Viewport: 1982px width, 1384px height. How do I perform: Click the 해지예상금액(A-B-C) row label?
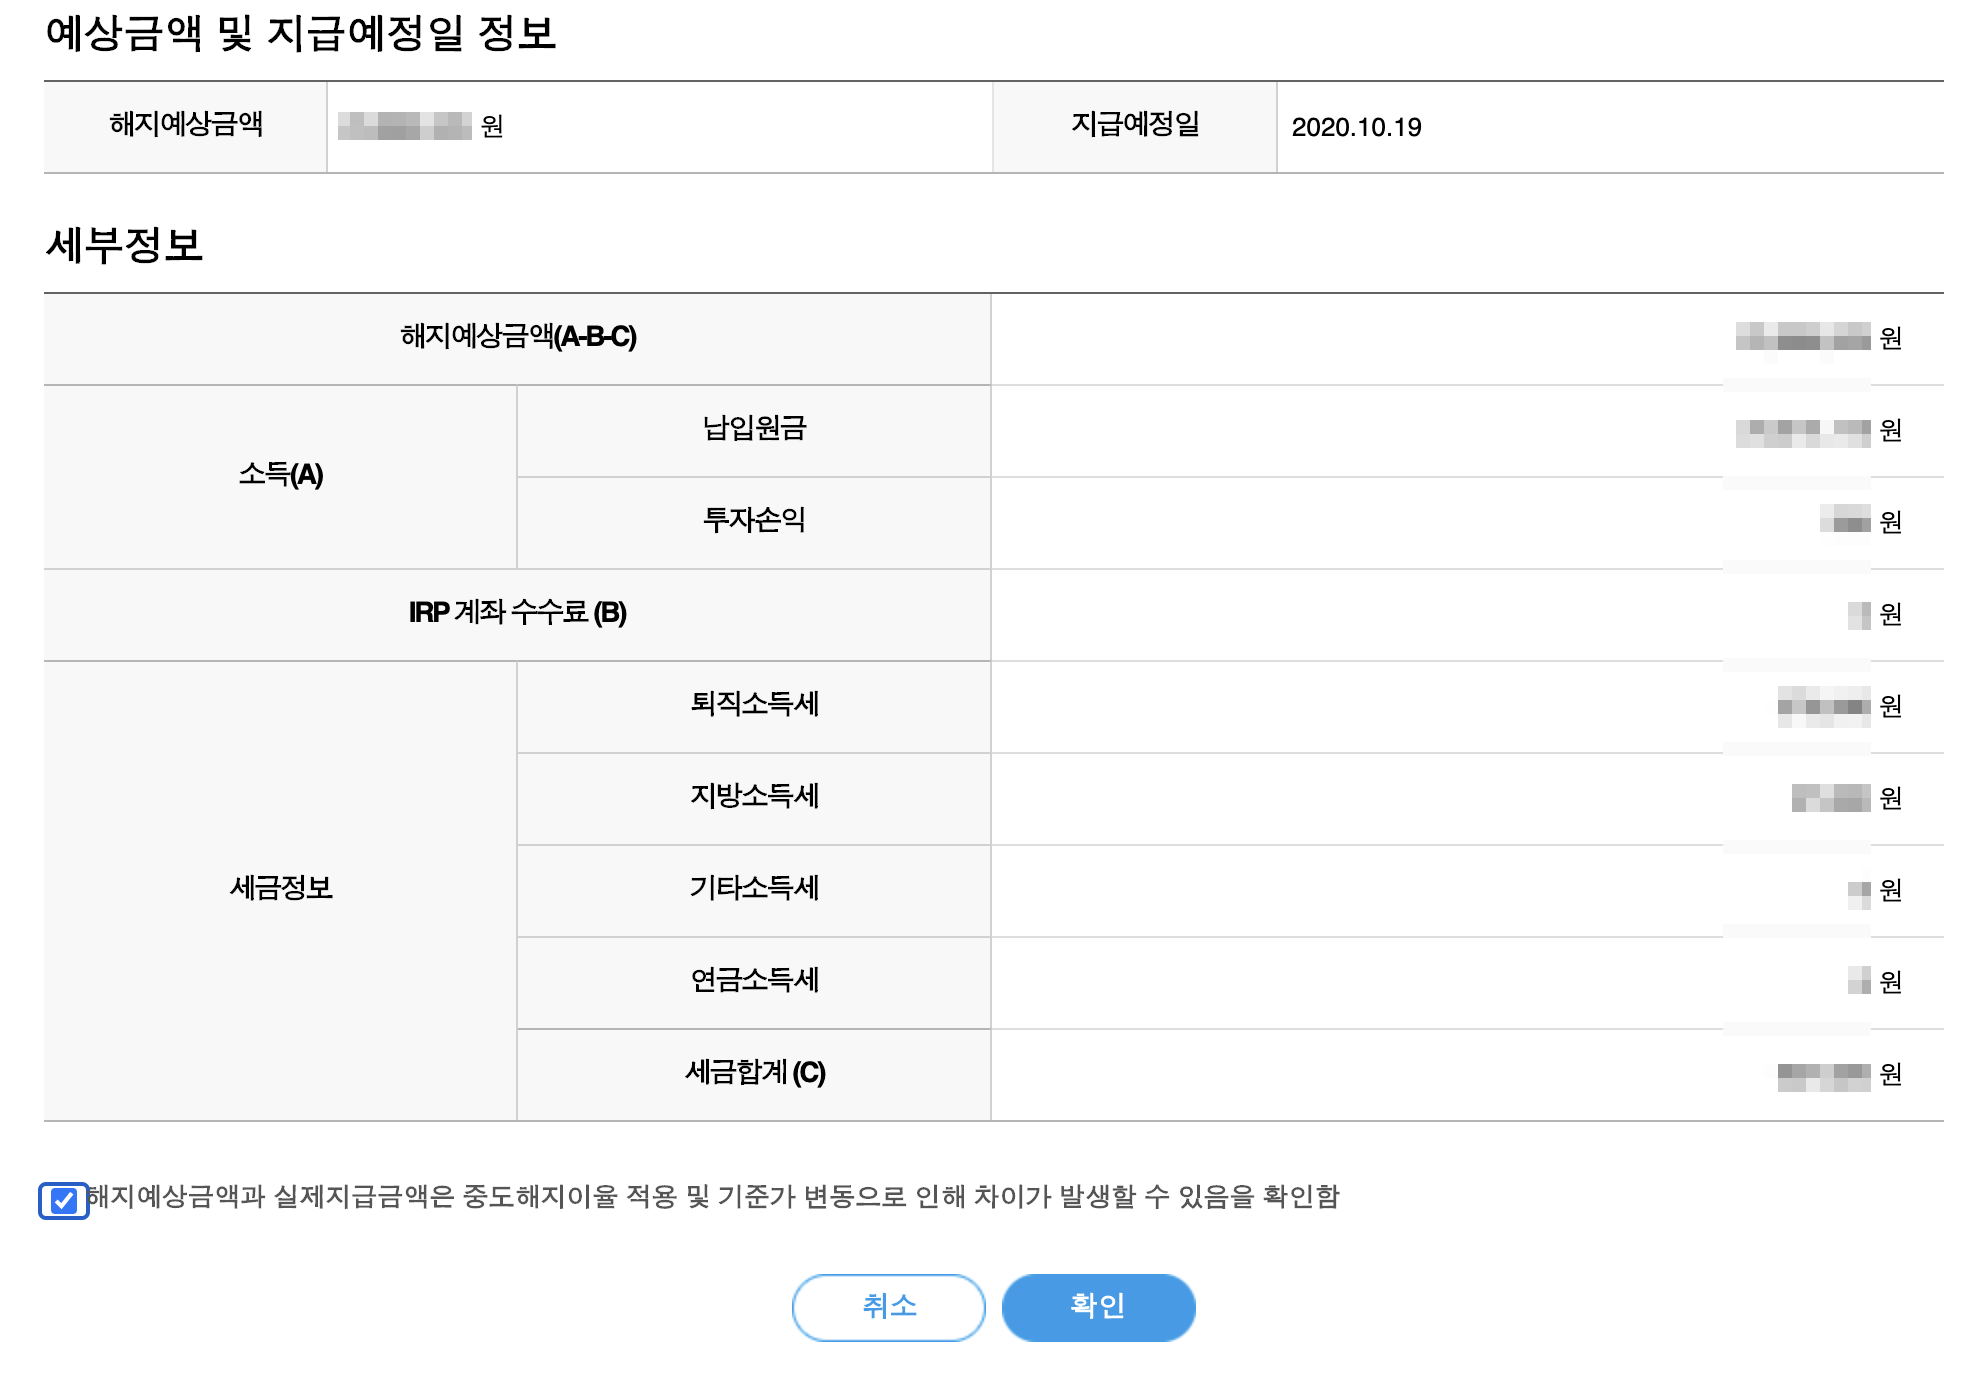pos(518,337)
